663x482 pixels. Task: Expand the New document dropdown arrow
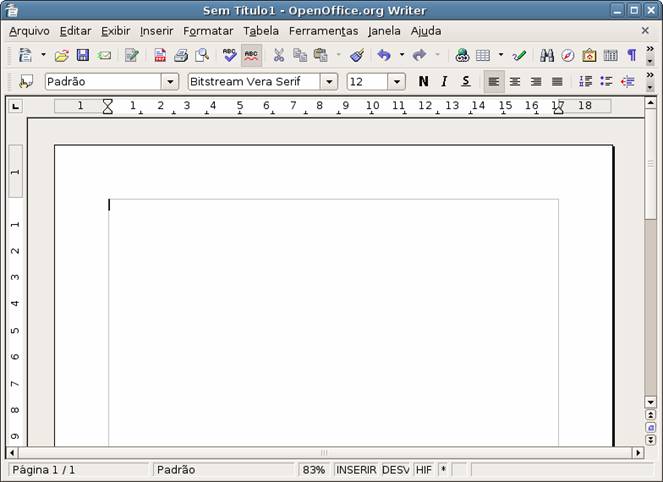[x=43, y=55]
